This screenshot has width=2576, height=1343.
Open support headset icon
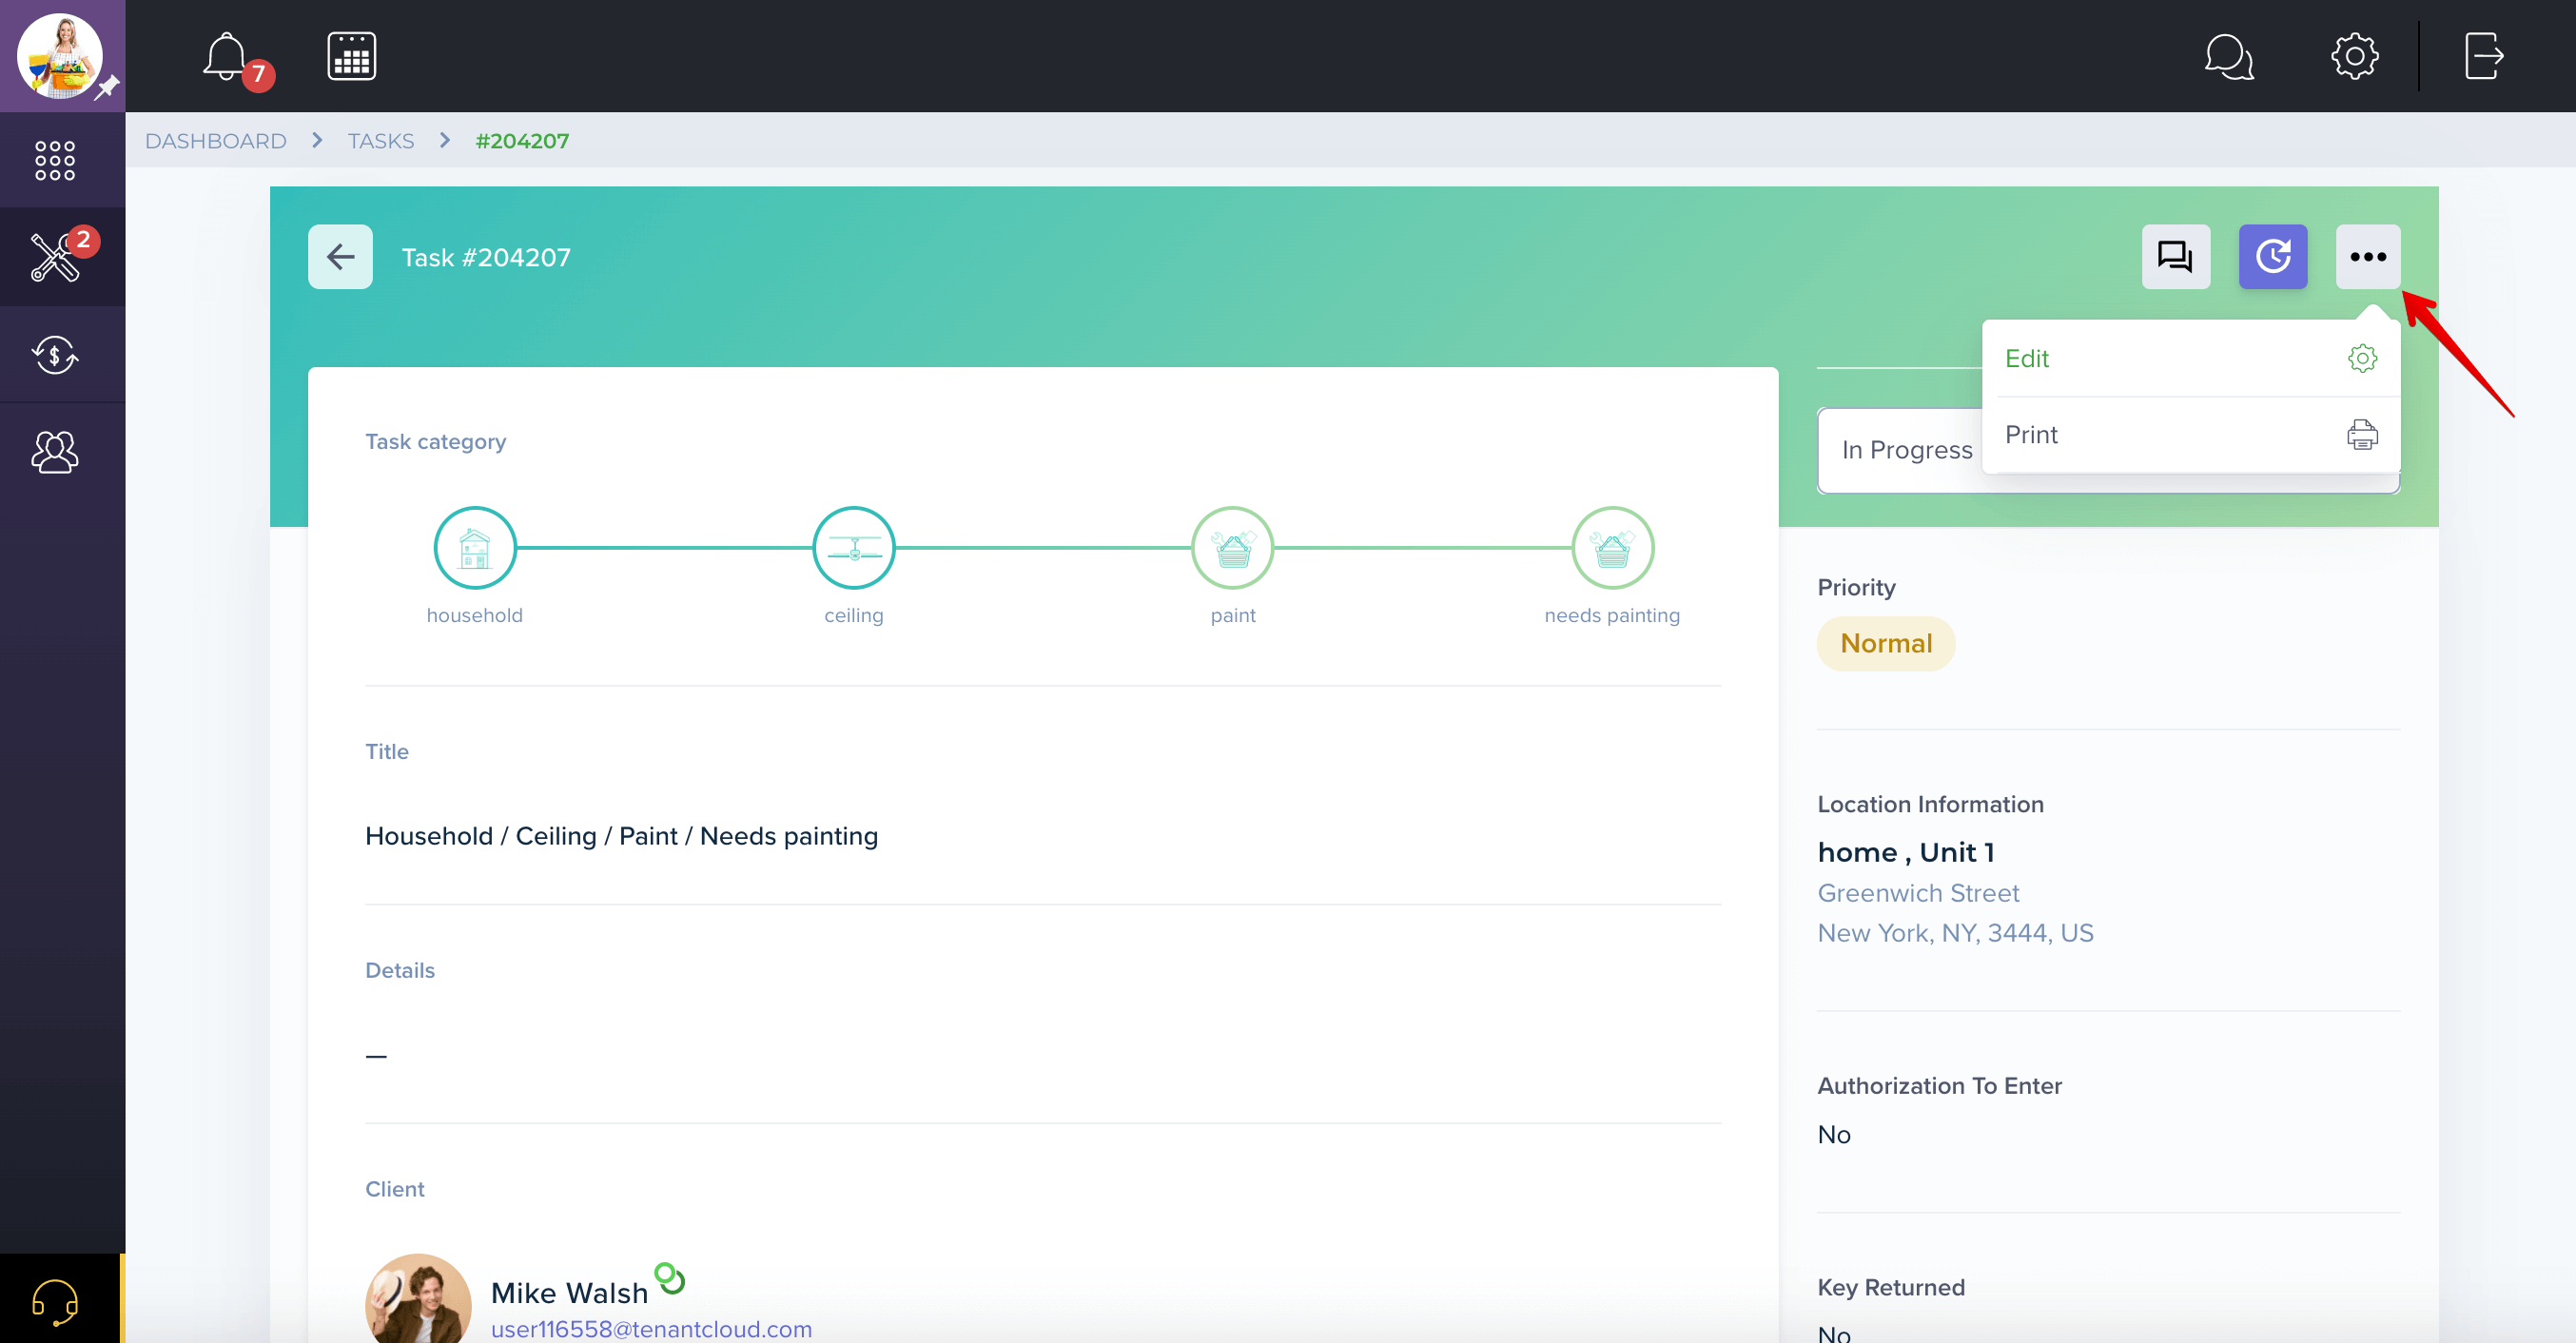click(x=55, y=1301)
